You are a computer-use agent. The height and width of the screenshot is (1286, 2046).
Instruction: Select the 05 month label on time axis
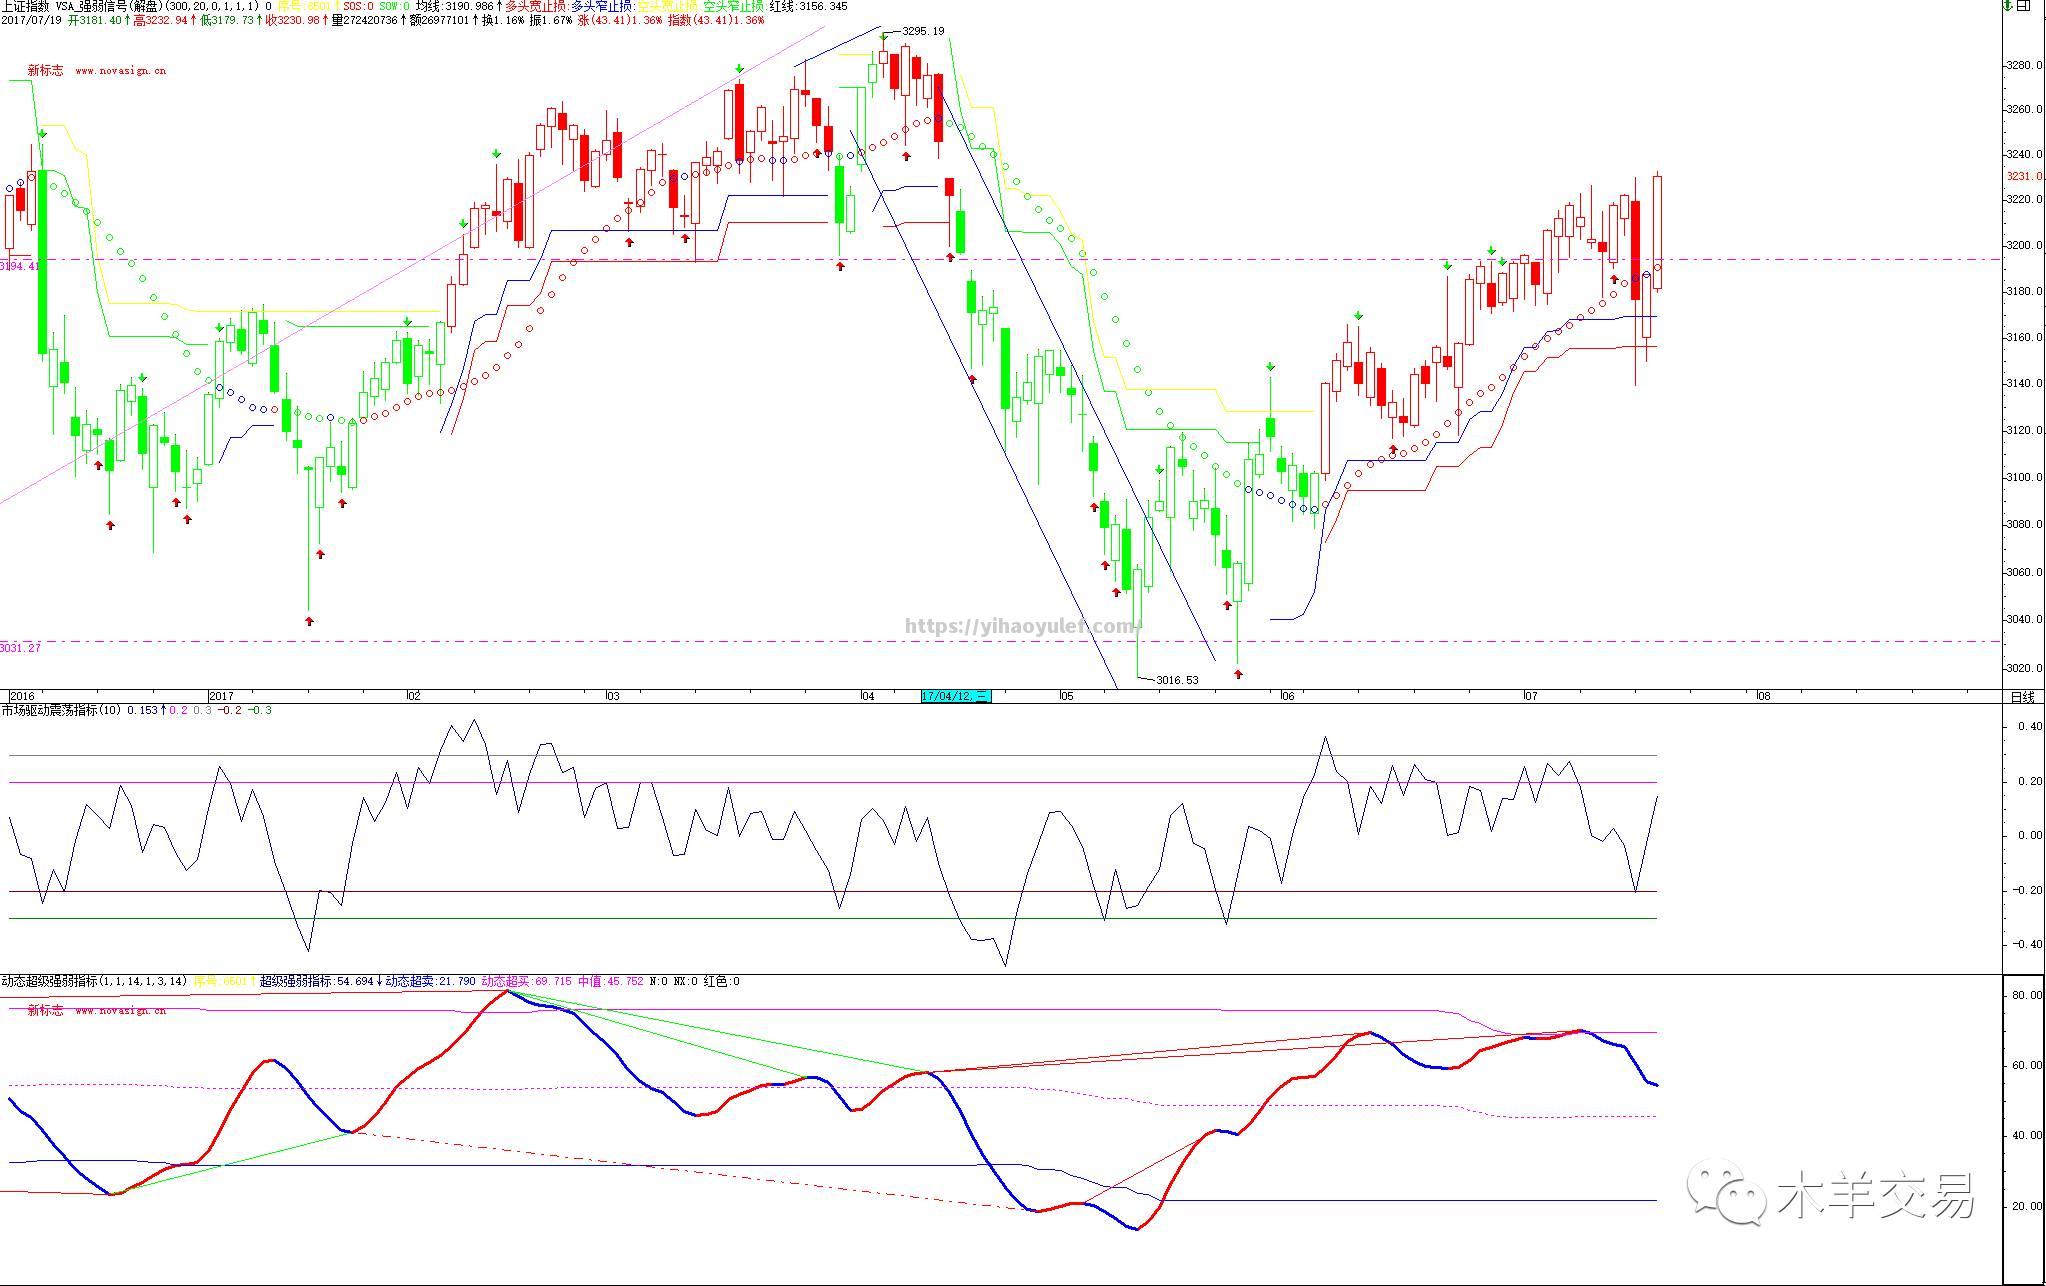[1067, 696]
